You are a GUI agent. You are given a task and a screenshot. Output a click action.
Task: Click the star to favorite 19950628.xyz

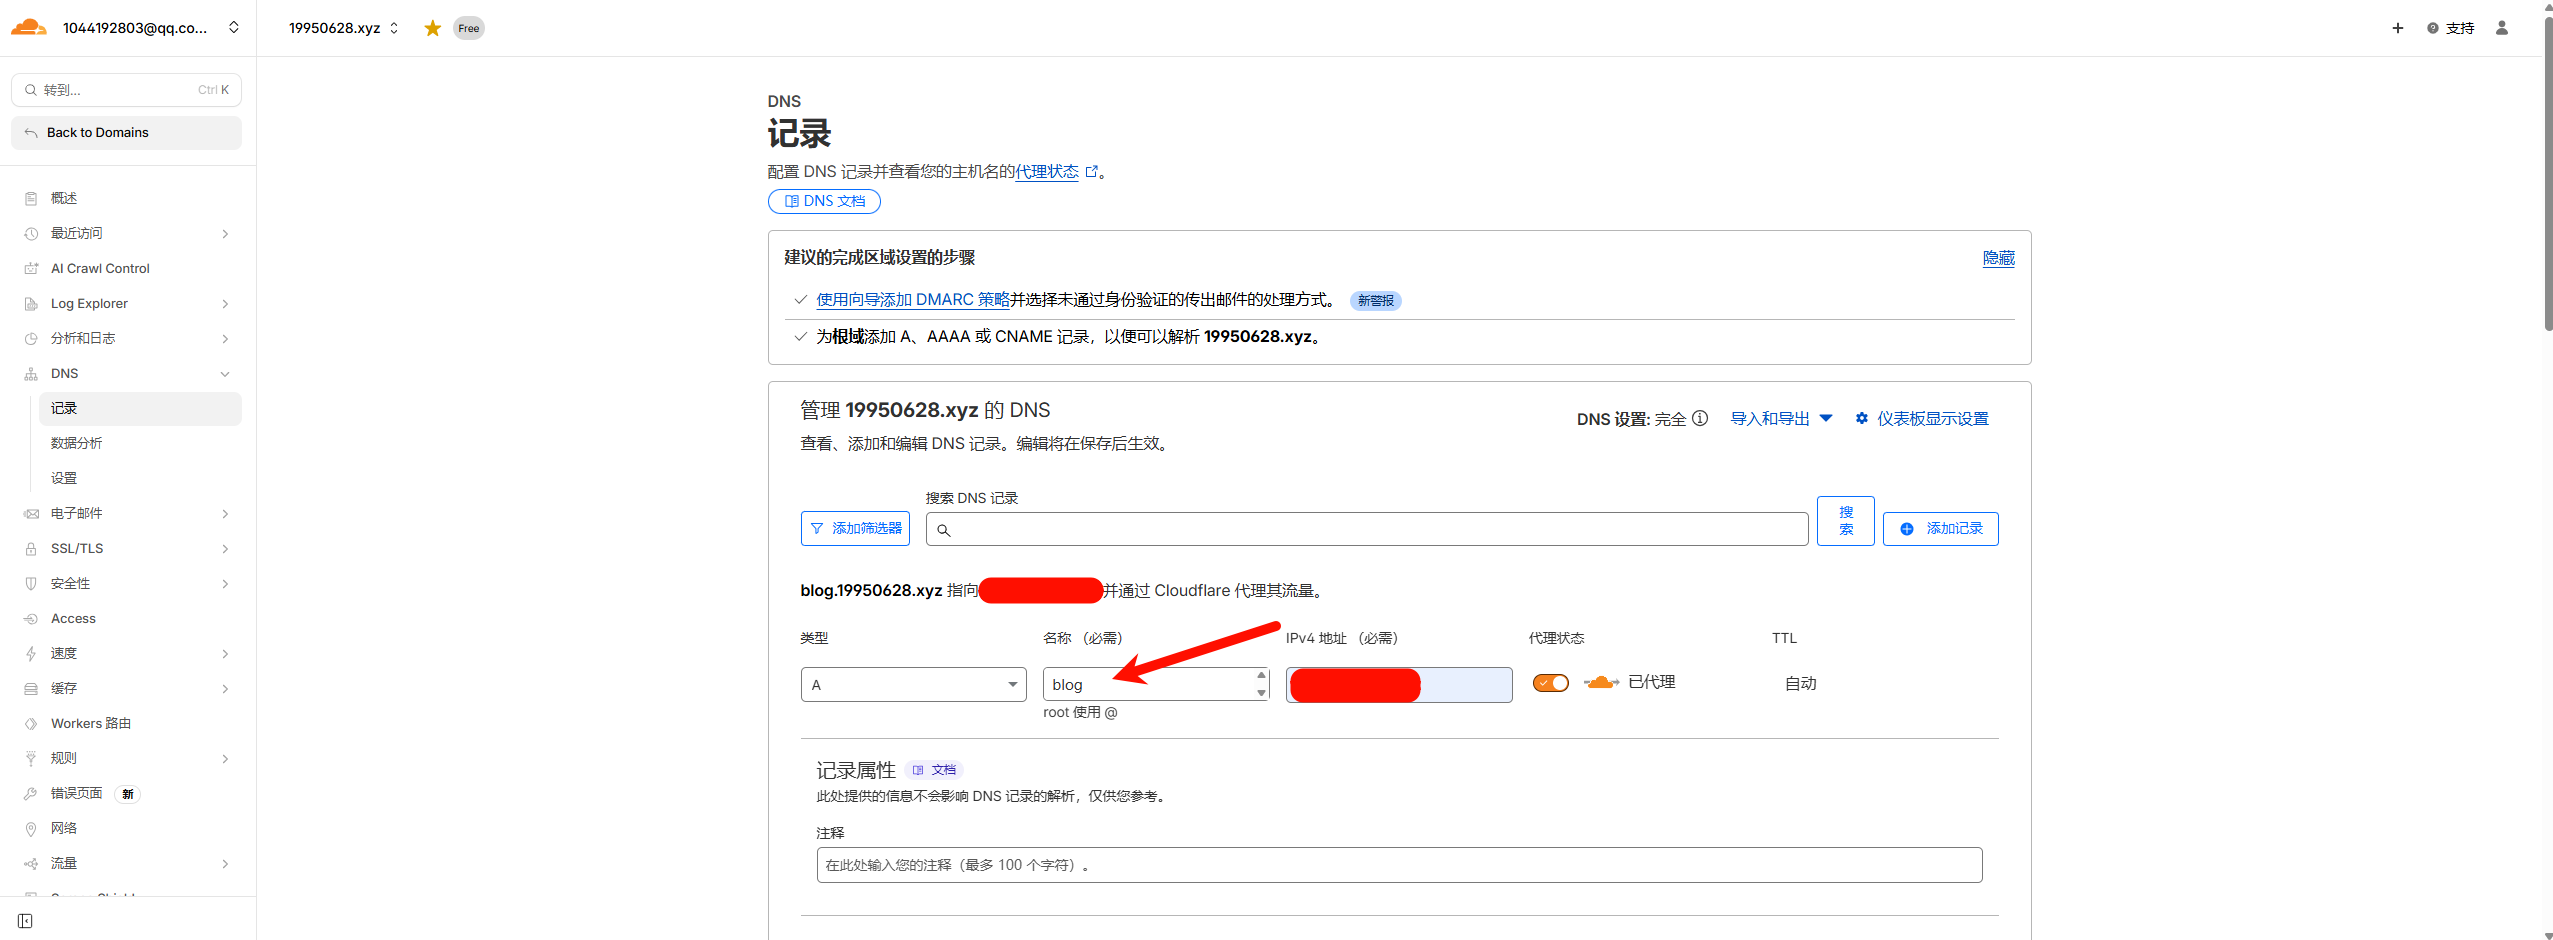point(431,27)
